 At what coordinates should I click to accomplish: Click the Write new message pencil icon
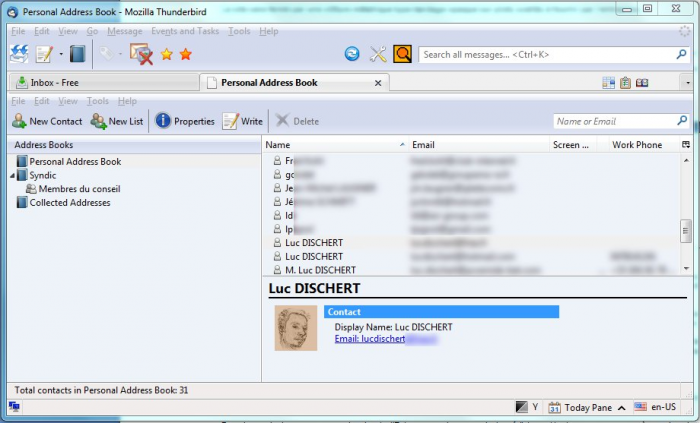(44, 54)
